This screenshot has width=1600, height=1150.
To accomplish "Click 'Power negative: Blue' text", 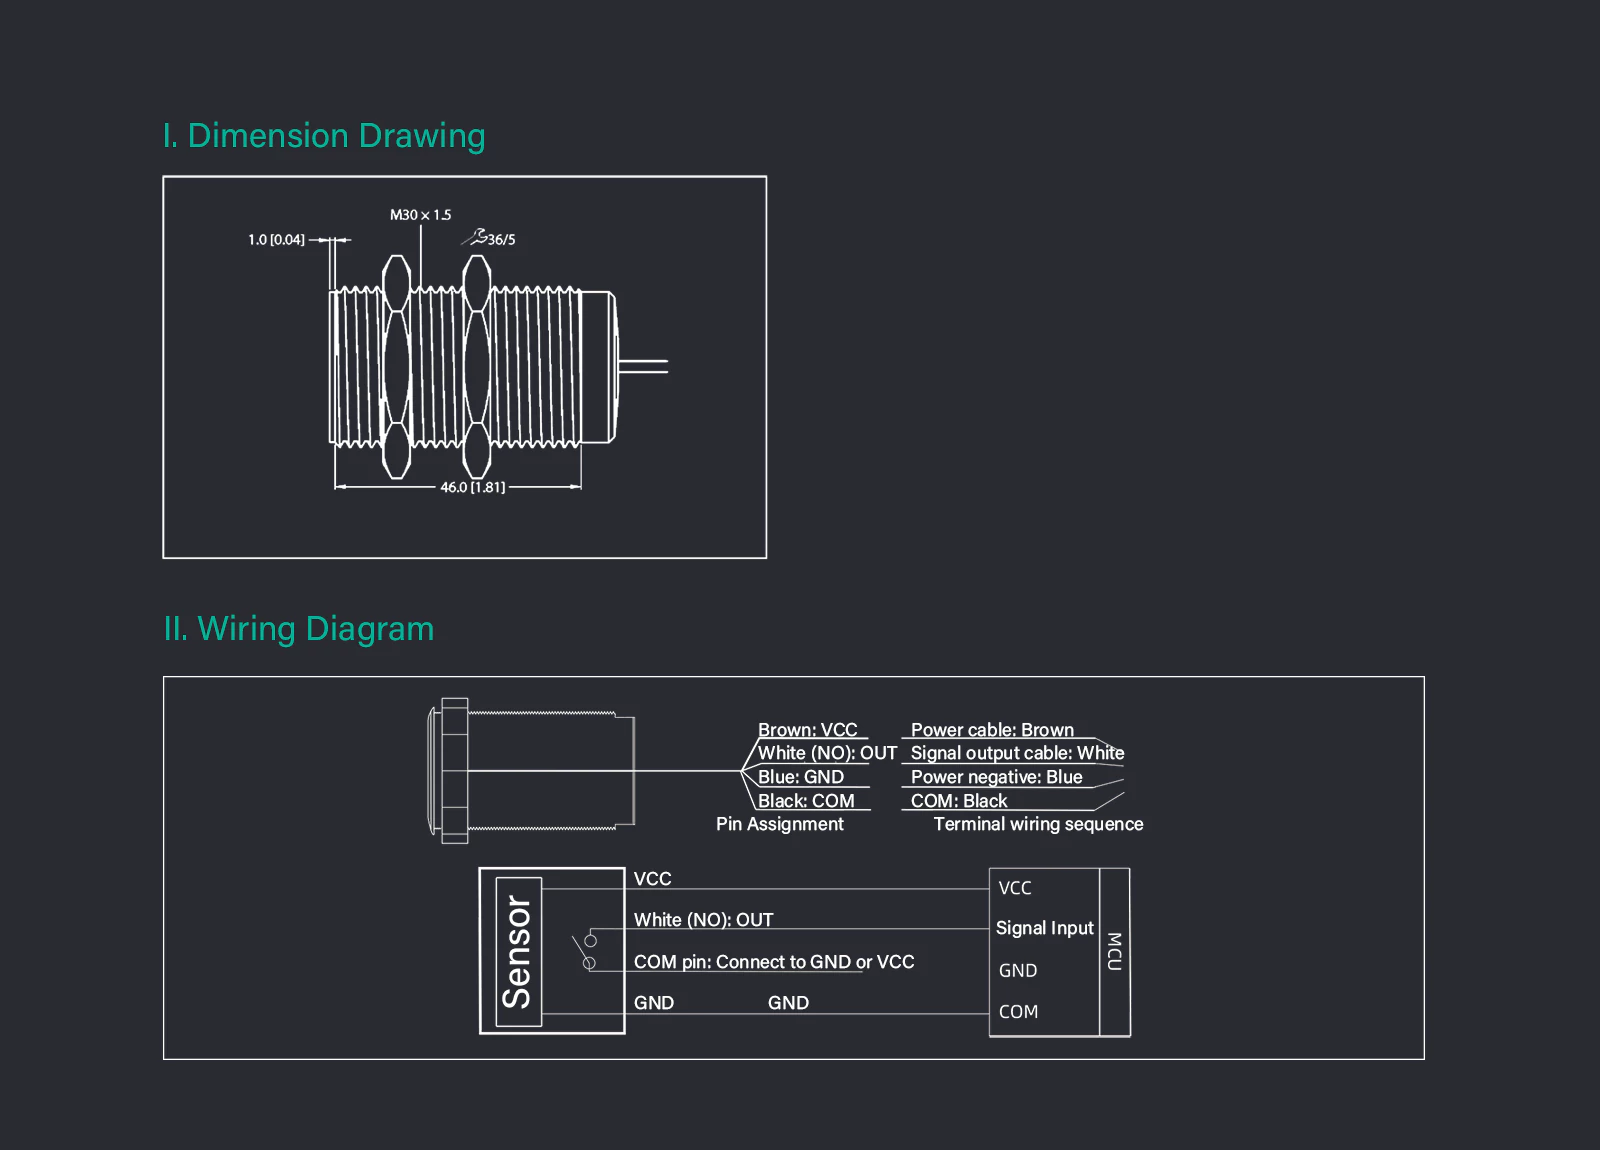I will [996, 777].
